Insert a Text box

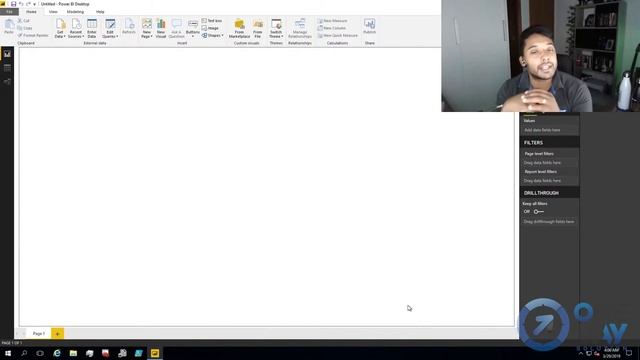(x=212, y=21)
